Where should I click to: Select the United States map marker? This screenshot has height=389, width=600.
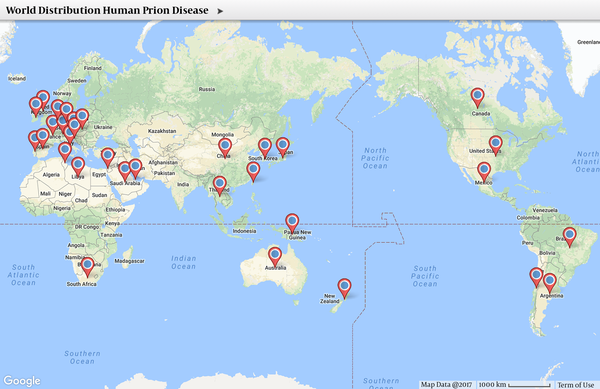click(496, 146)
